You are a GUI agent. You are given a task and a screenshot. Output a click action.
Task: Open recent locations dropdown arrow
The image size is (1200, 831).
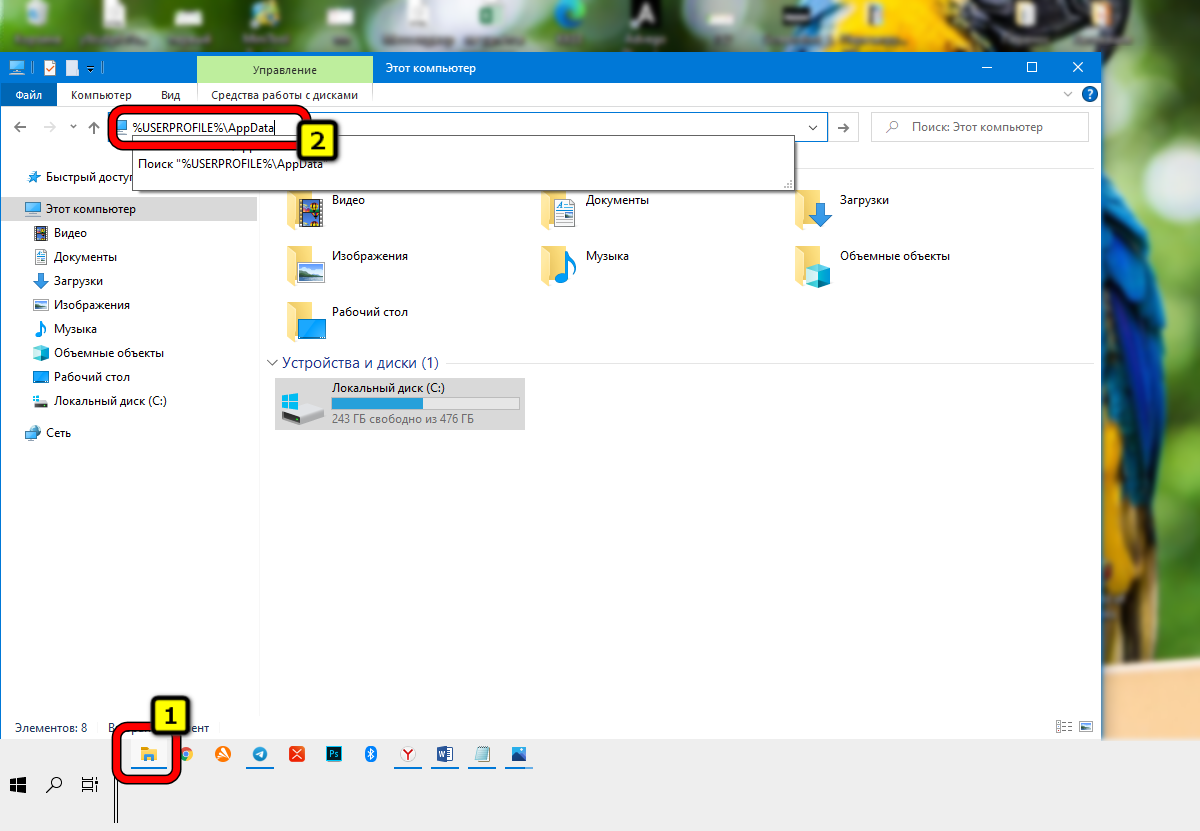(x=73, y=127)
